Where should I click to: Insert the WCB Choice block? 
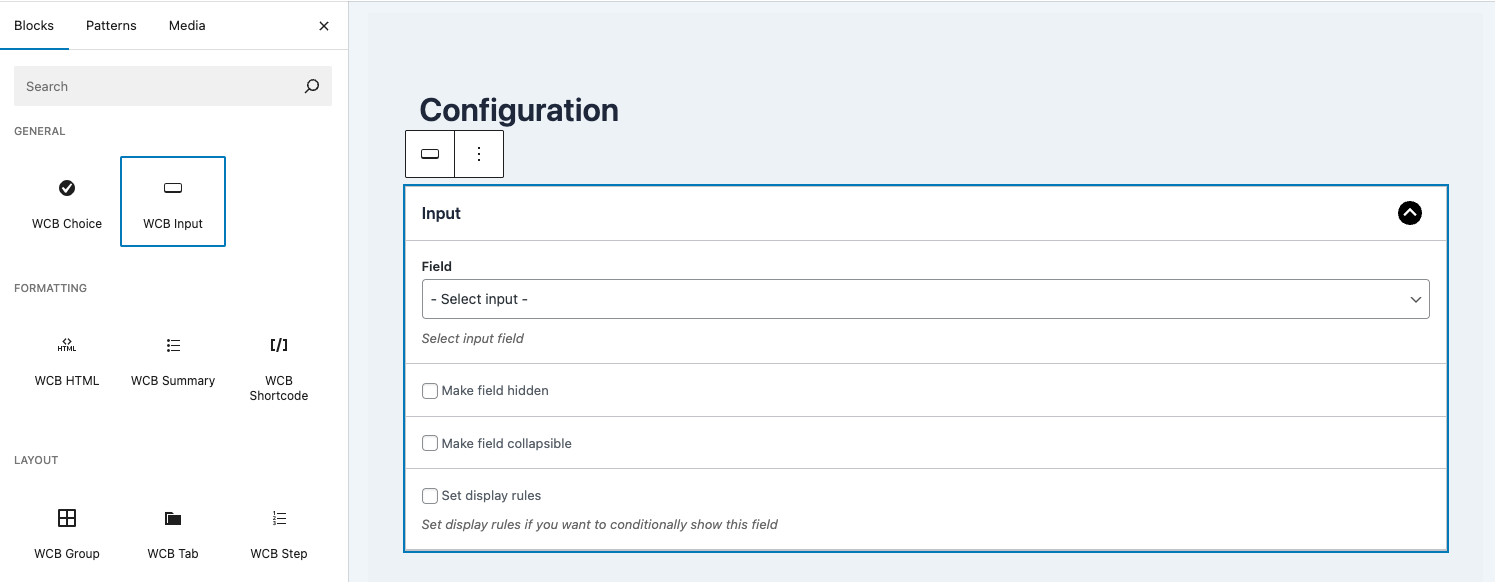pyautogui.click(x=67, y=201)
